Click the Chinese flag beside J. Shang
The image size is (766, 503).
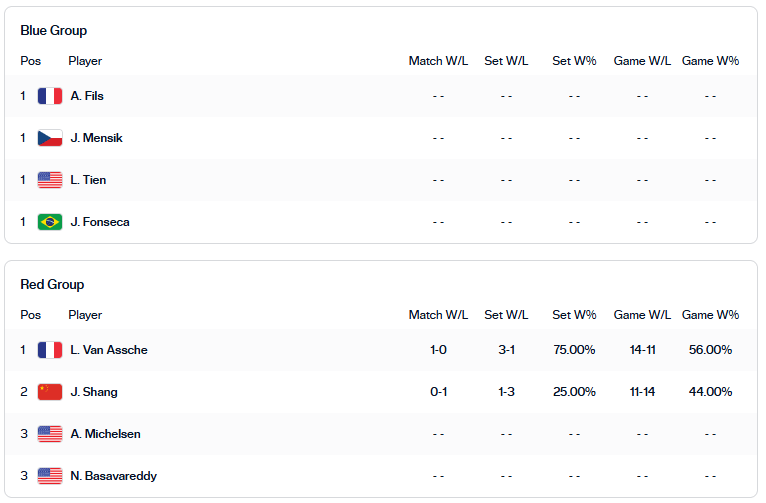[x=50, y=392]
